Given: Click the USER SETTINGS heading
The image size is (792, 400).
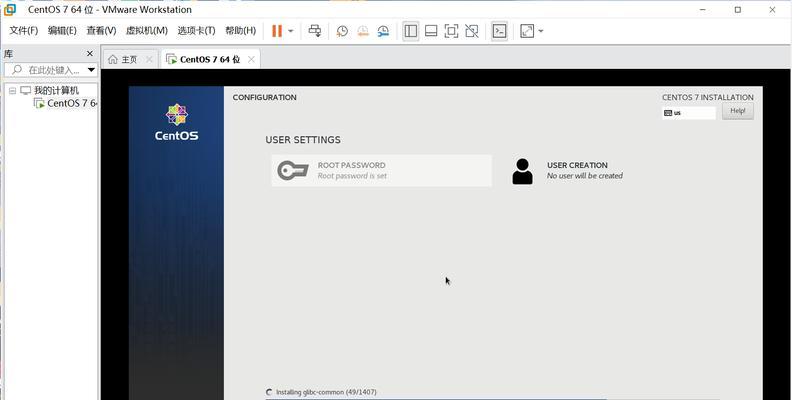Looking at the screenshot, I should pyautogui.click(x=303, y=140).
